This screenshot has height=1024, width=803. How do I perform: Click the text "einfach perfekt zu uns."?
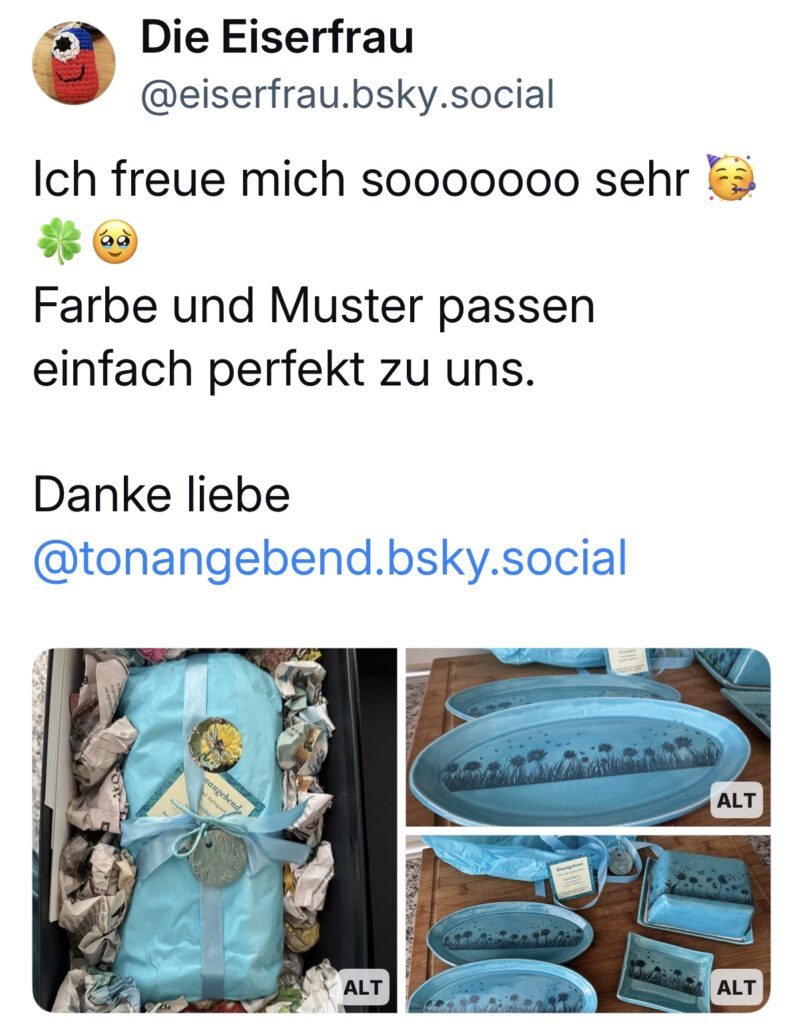point(284,370)
